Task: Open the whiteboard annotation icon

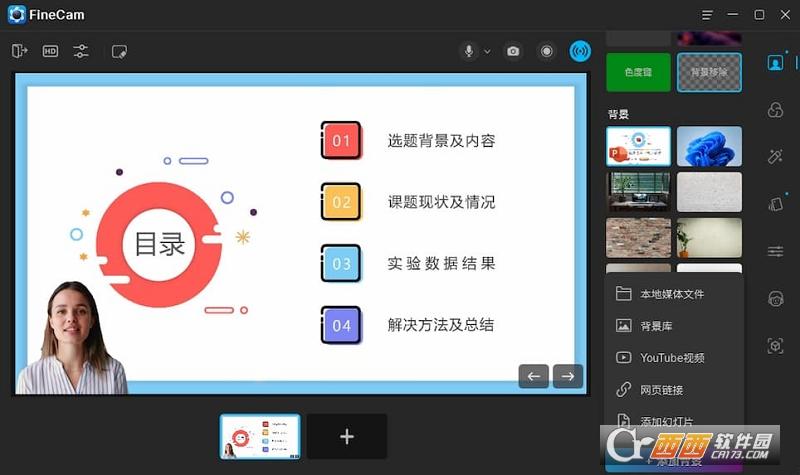Action: click(x=119, y=52)
